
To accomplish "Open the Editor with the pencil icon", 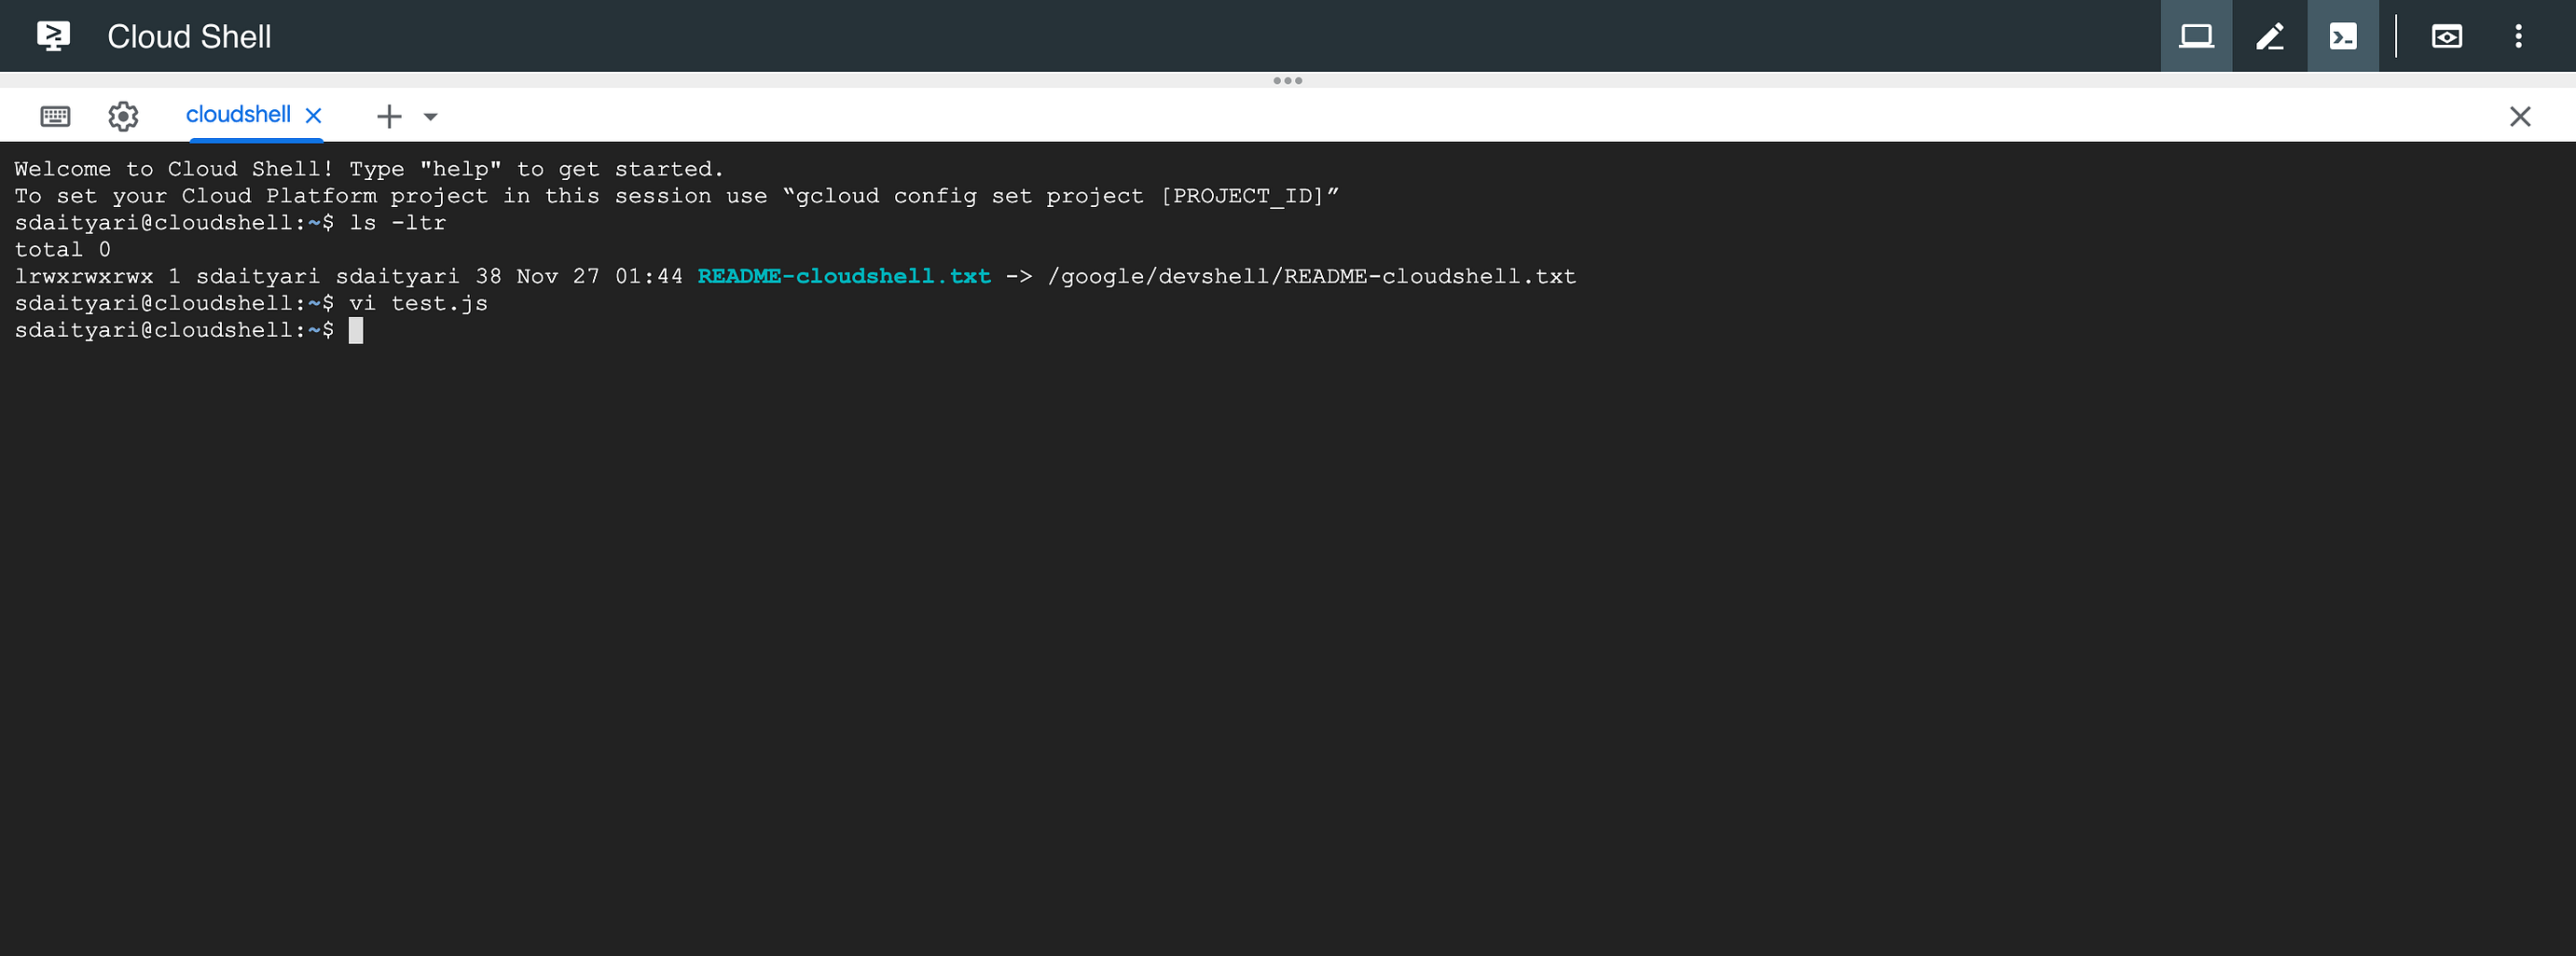I will [x=2270, y=36].
